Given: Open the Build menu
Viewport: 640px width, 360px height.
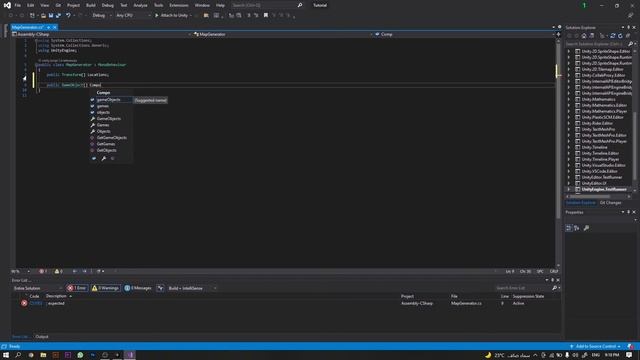Looking at the screenshot, I should click(x=91, y=5).
